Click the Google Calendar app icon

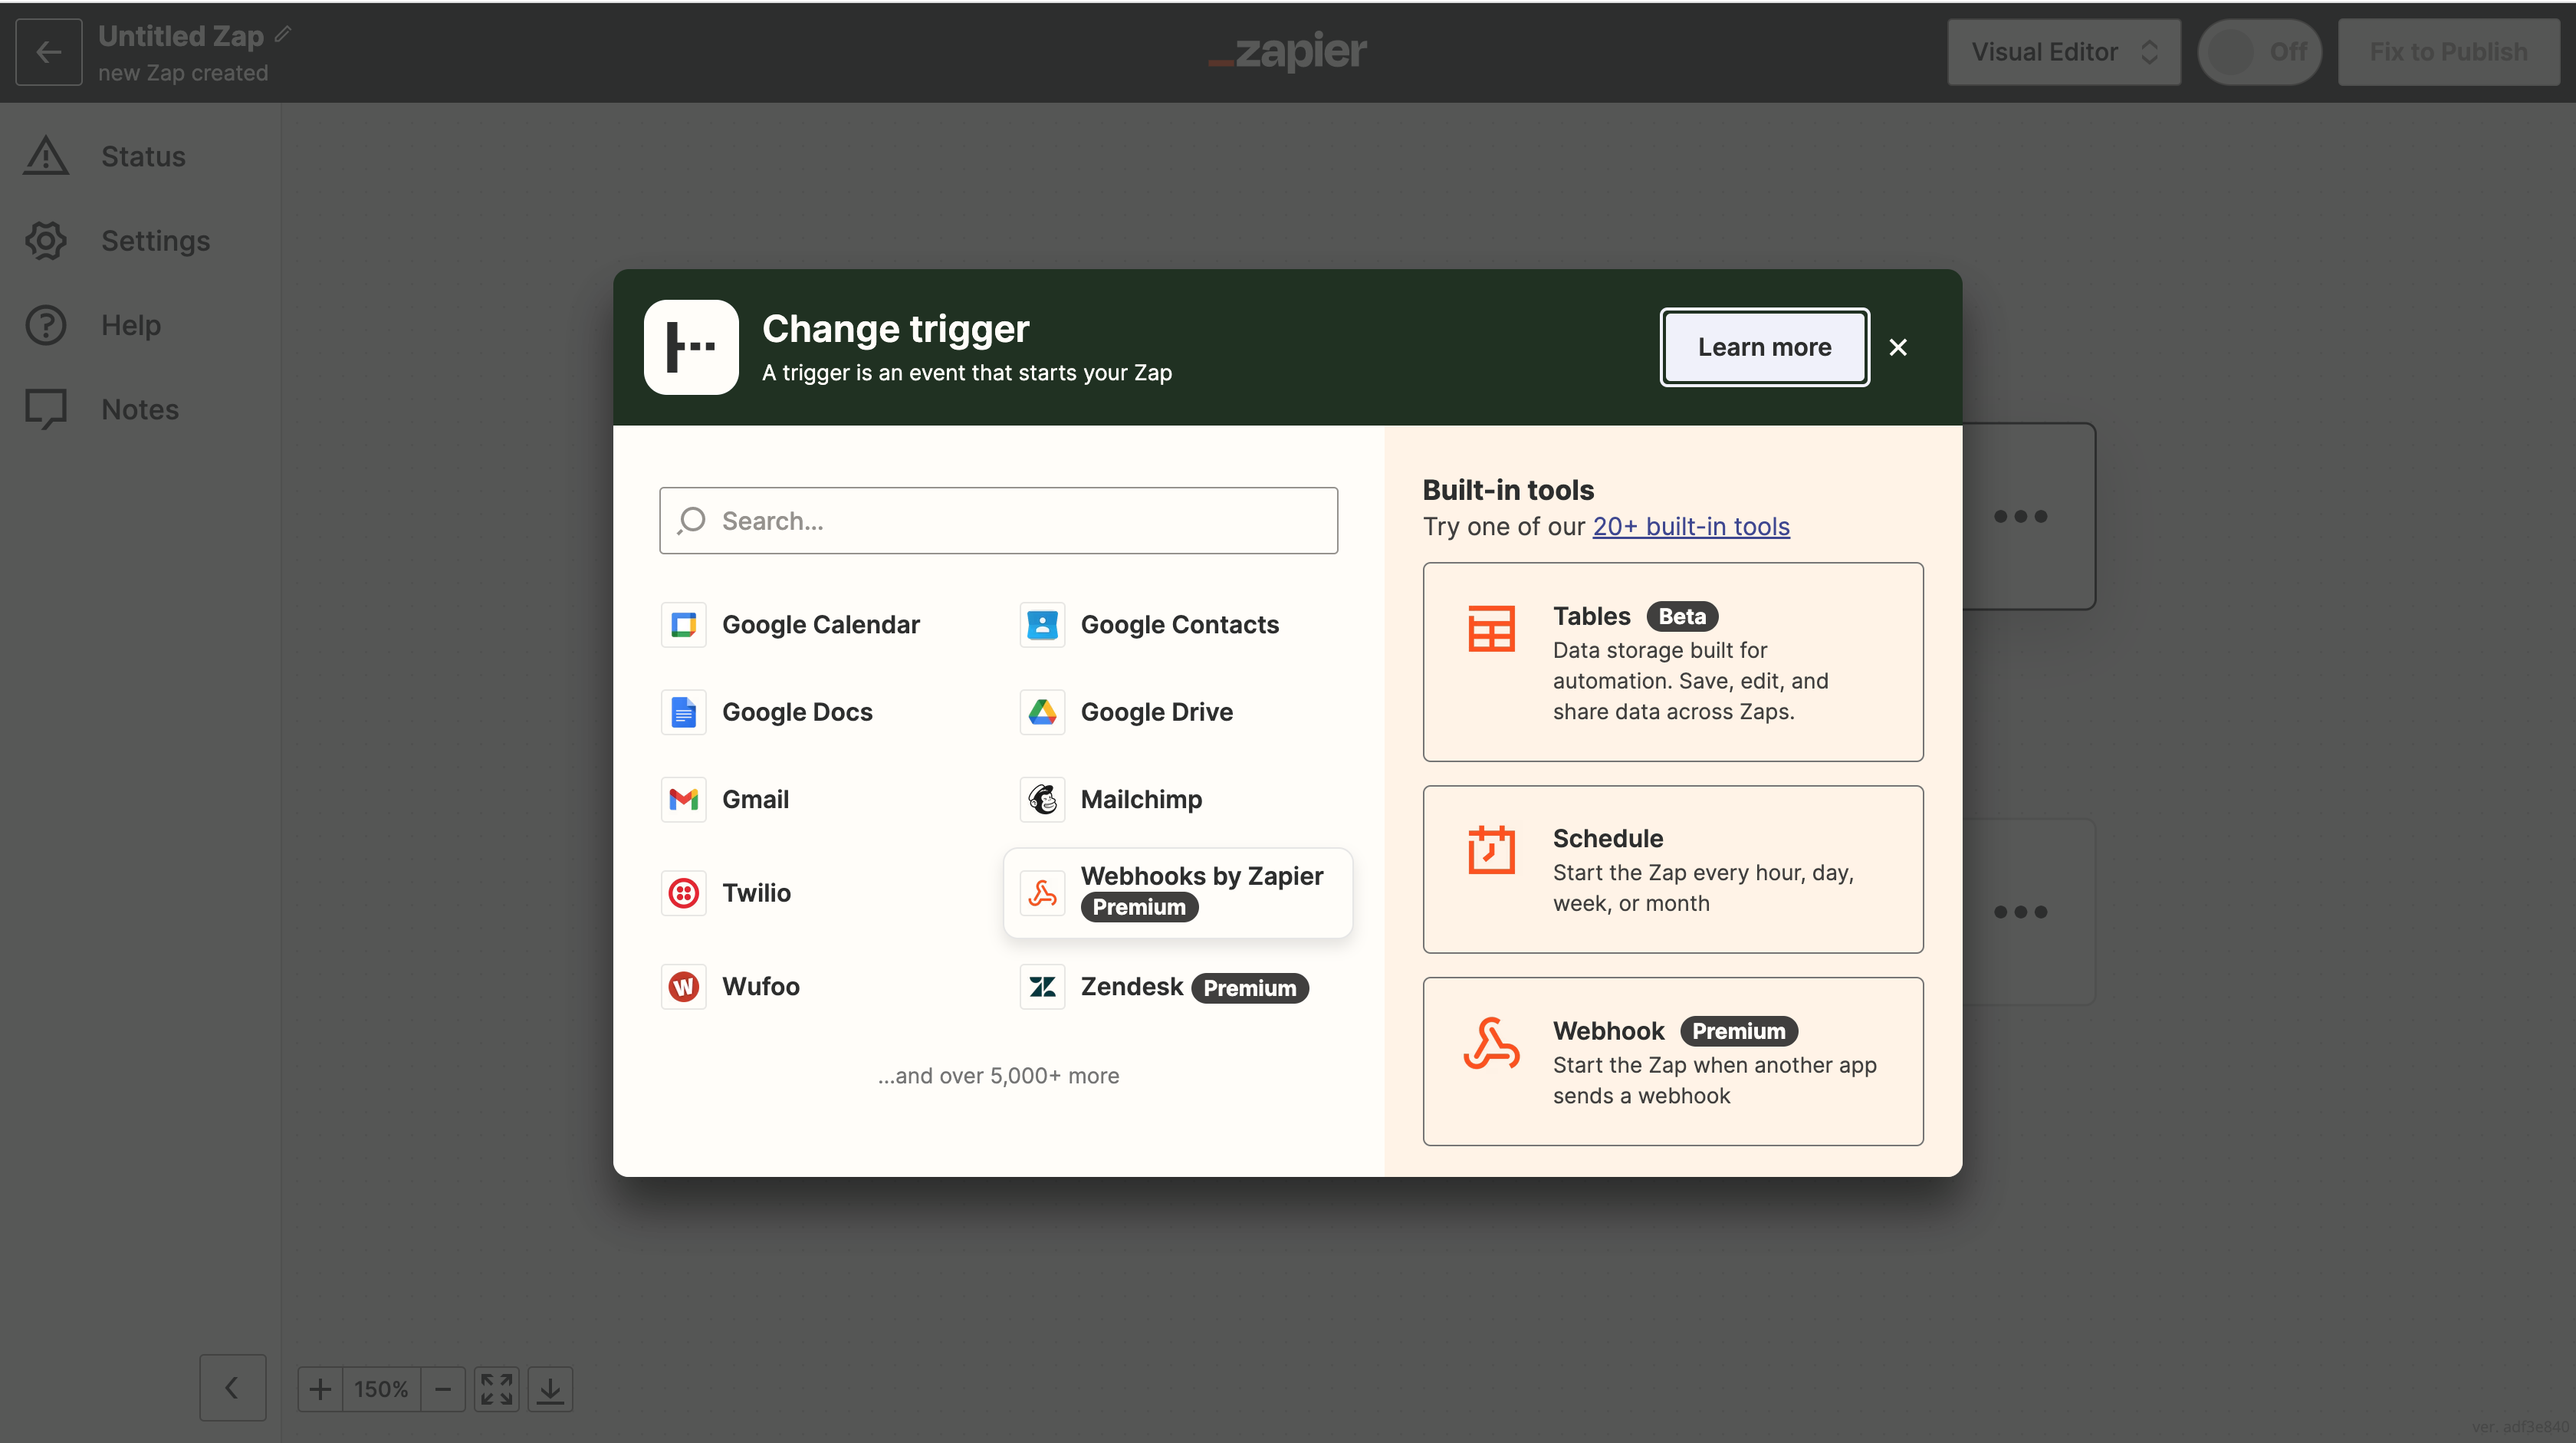point(684,625)
